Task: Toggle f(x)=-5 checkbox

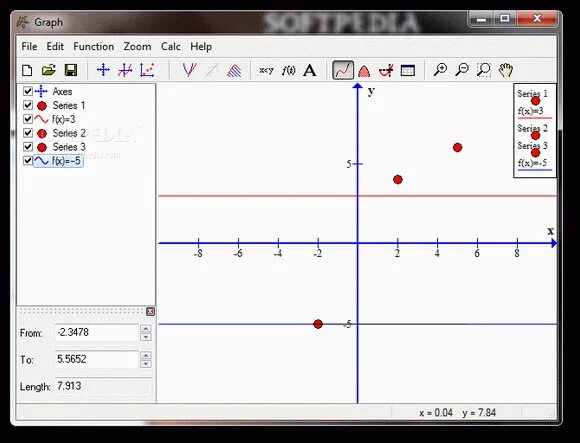Action: click(x=28, y=160)
